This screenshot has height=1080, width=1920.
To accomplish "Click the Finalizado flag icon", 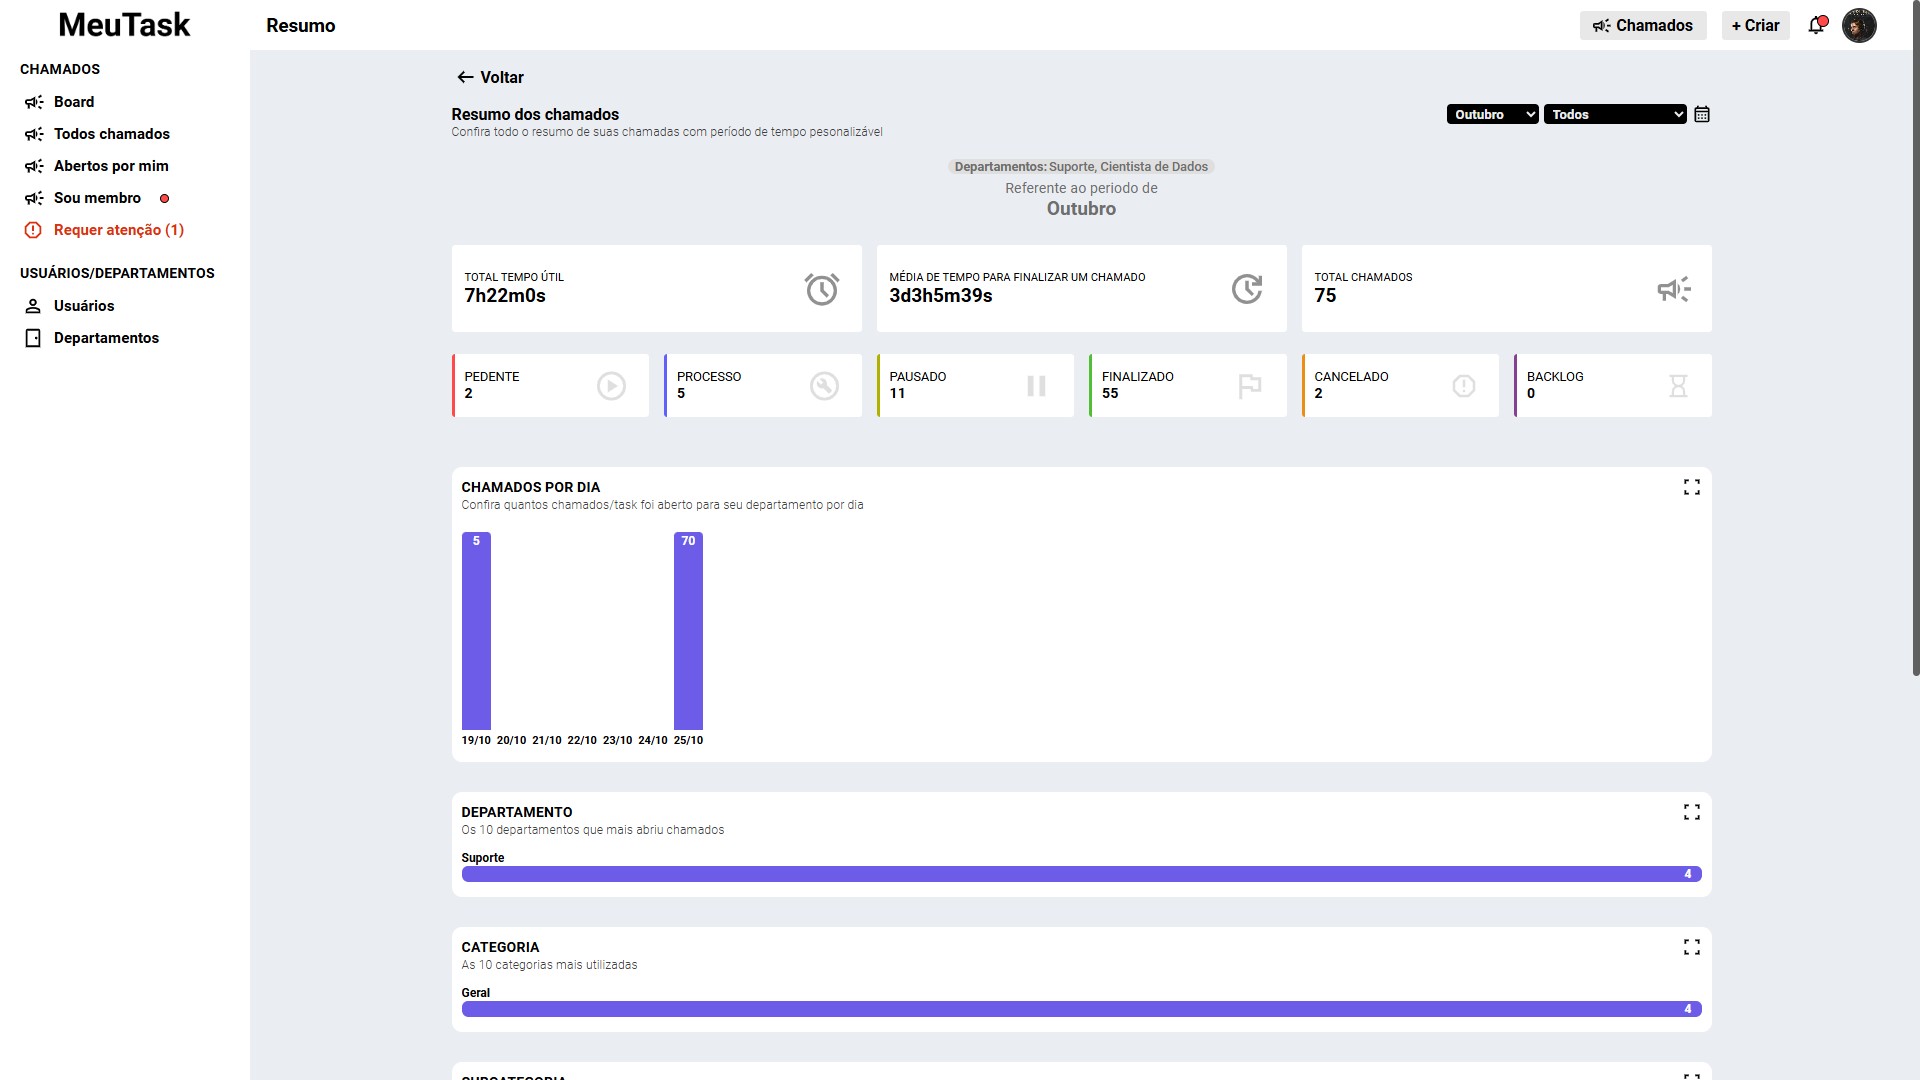I will 1249,386.
